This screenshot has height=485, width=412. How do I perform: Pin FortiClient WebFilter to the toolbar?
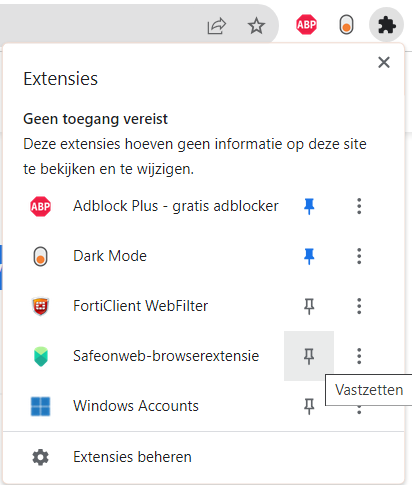tap(309, 306)
